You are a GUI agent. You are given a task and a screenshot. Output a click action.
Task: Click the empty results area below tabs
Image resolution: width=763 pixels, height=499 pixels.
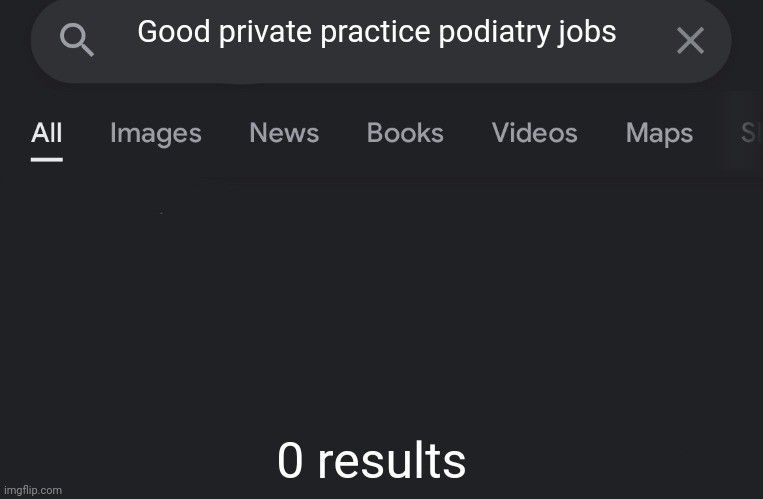coord(382,302)
